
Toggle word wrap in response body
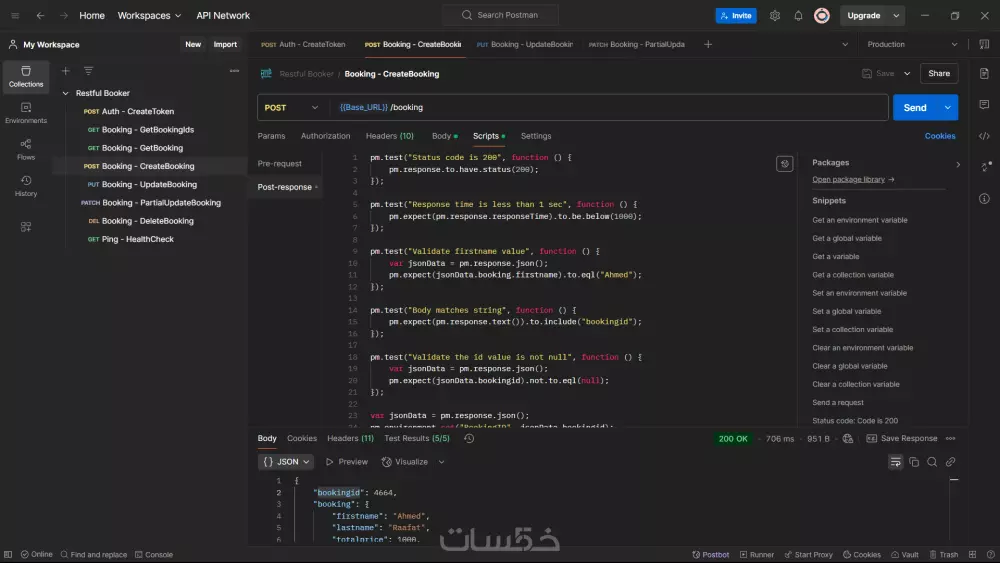coord(895,462)
